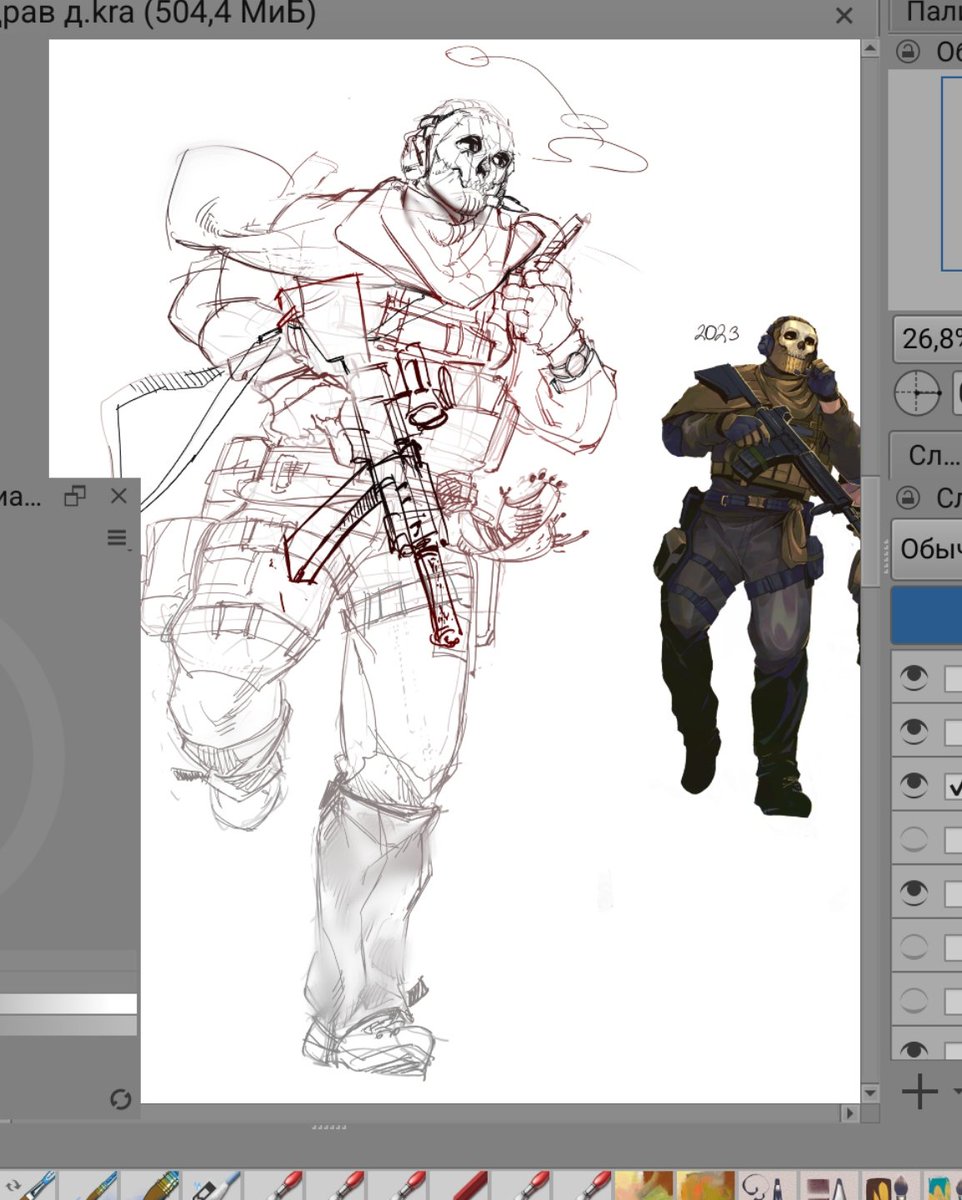Close the д.kra document tab
Image resolution: width=962 pixels, height=1200 pixels.
coord(844,15)
